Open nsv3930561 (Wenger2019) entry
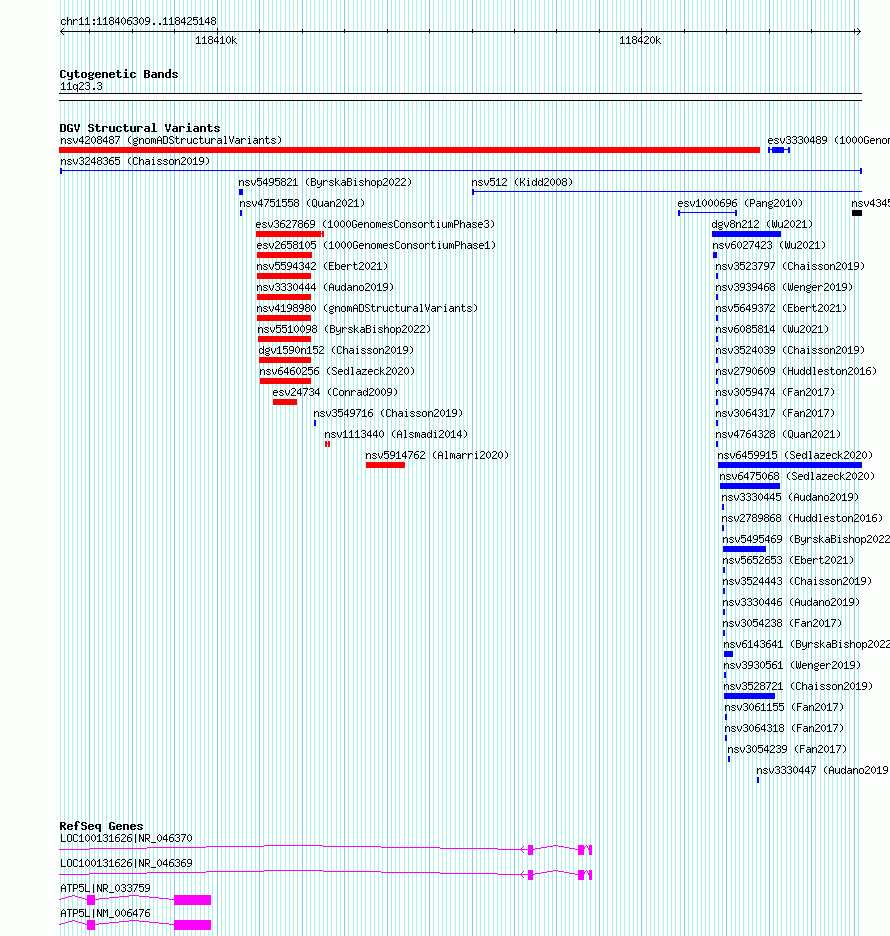Image resolution: width=890 pixels, height=936 pixels. coord(792,665)
